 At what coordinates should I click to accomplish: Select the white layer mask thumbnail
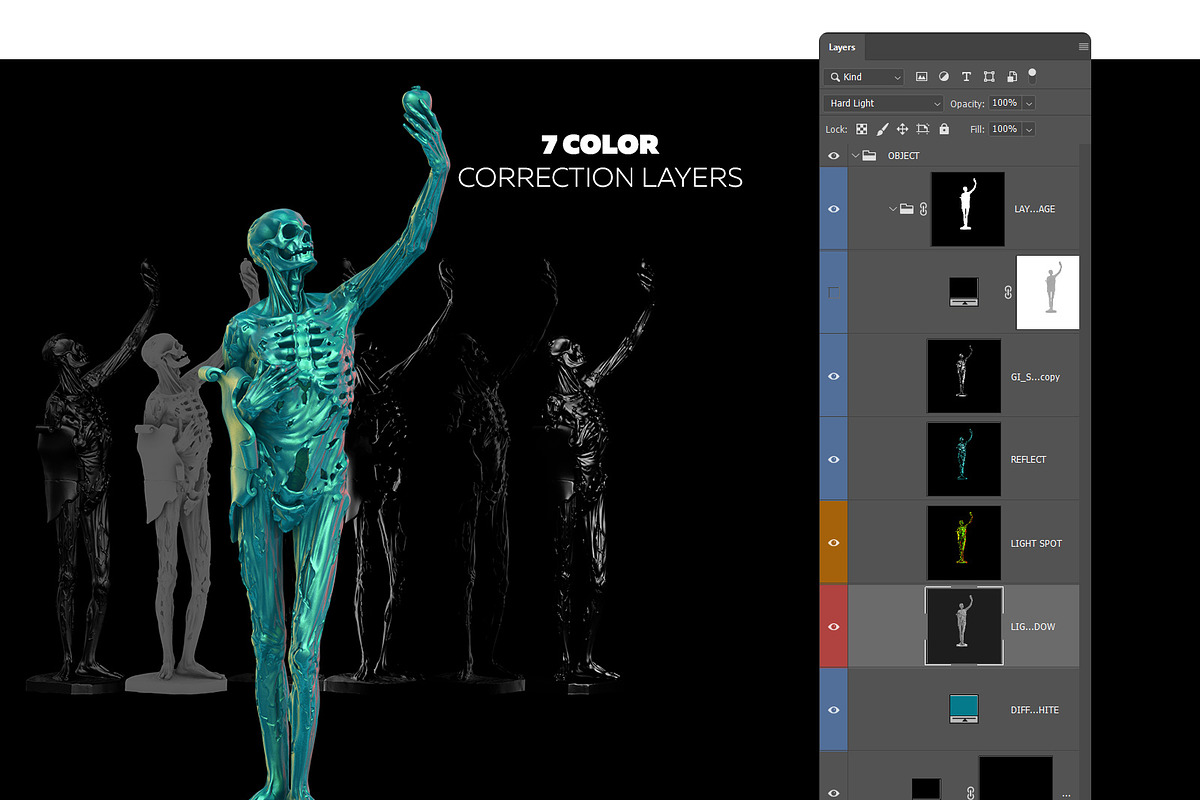1048,292
